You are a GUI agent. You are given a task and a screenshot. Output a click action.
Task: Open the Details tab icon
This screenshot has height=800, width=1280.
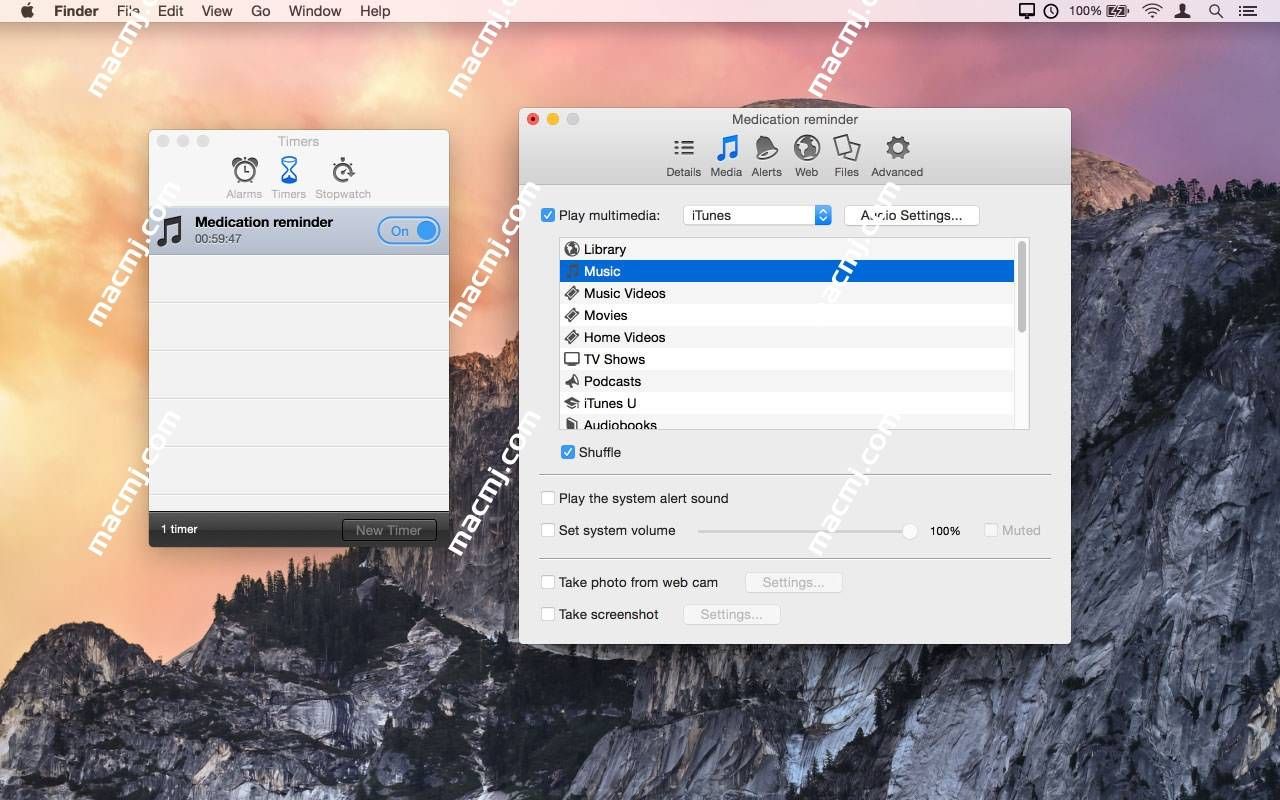pyautogui.click(x=684, y=148)
